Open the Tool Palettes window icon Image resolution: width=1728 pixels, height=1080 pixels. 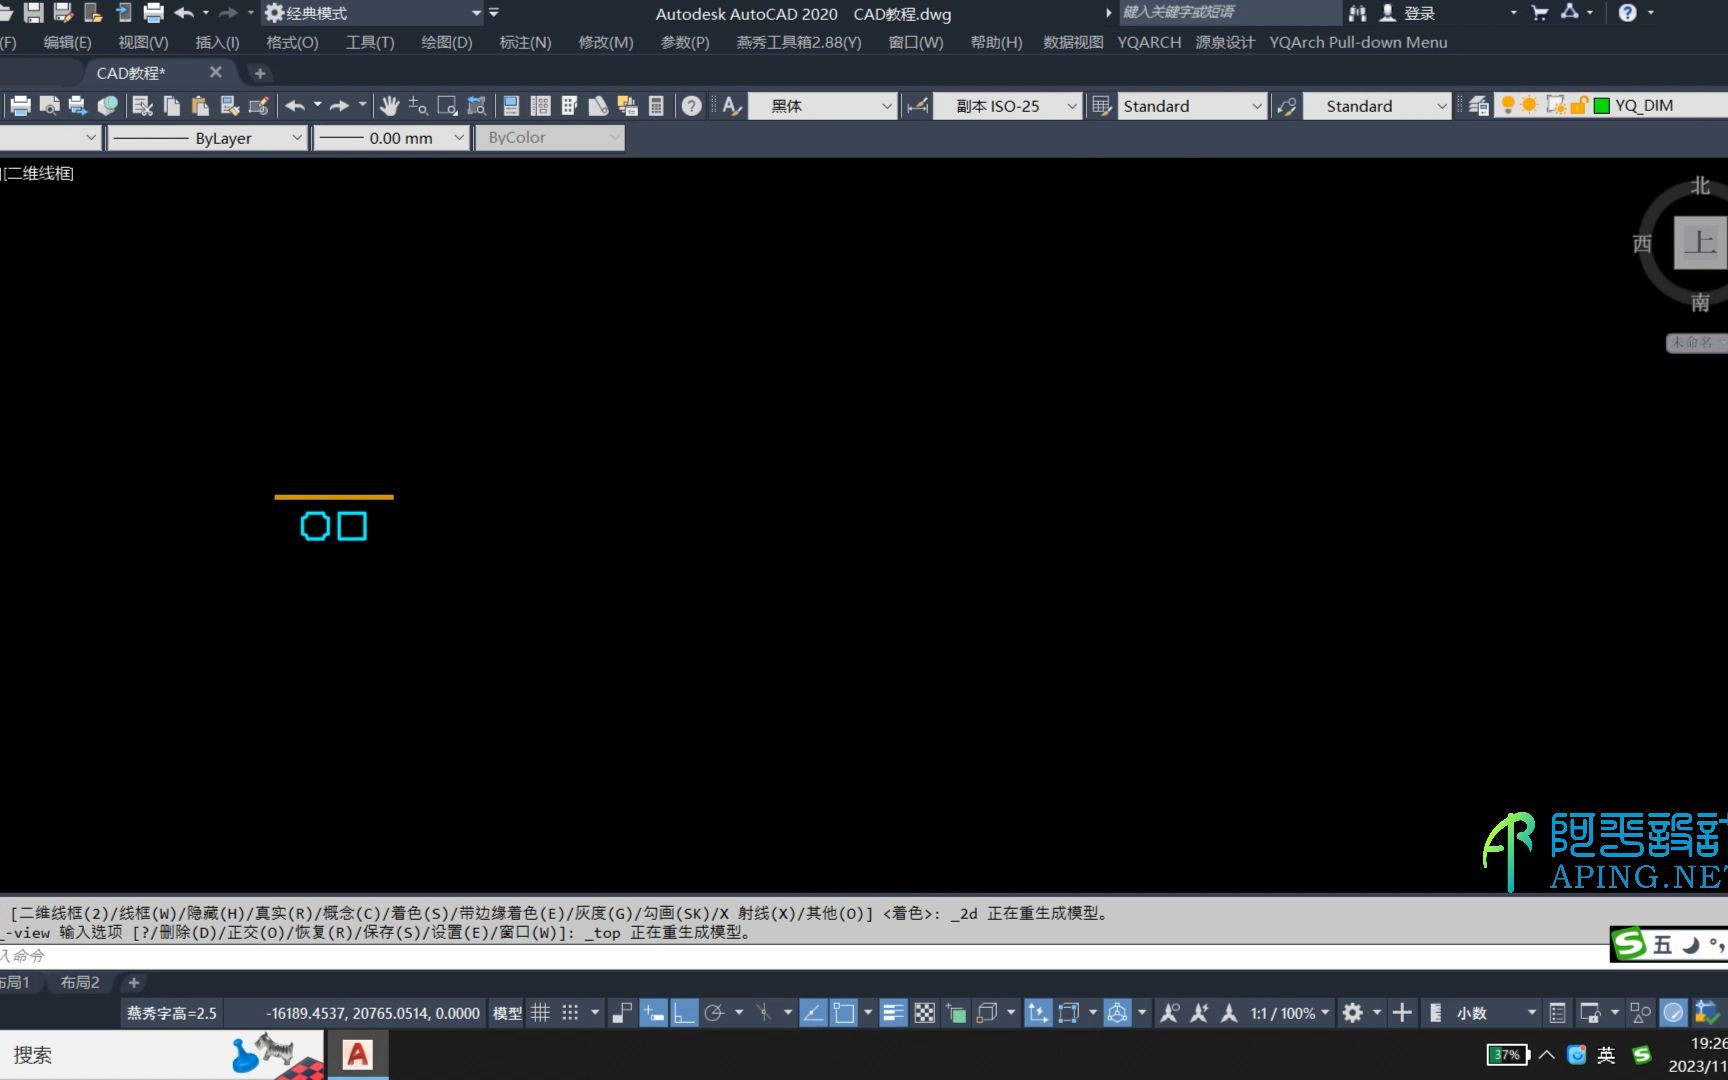pyautogui.click(x=569, y=106)
